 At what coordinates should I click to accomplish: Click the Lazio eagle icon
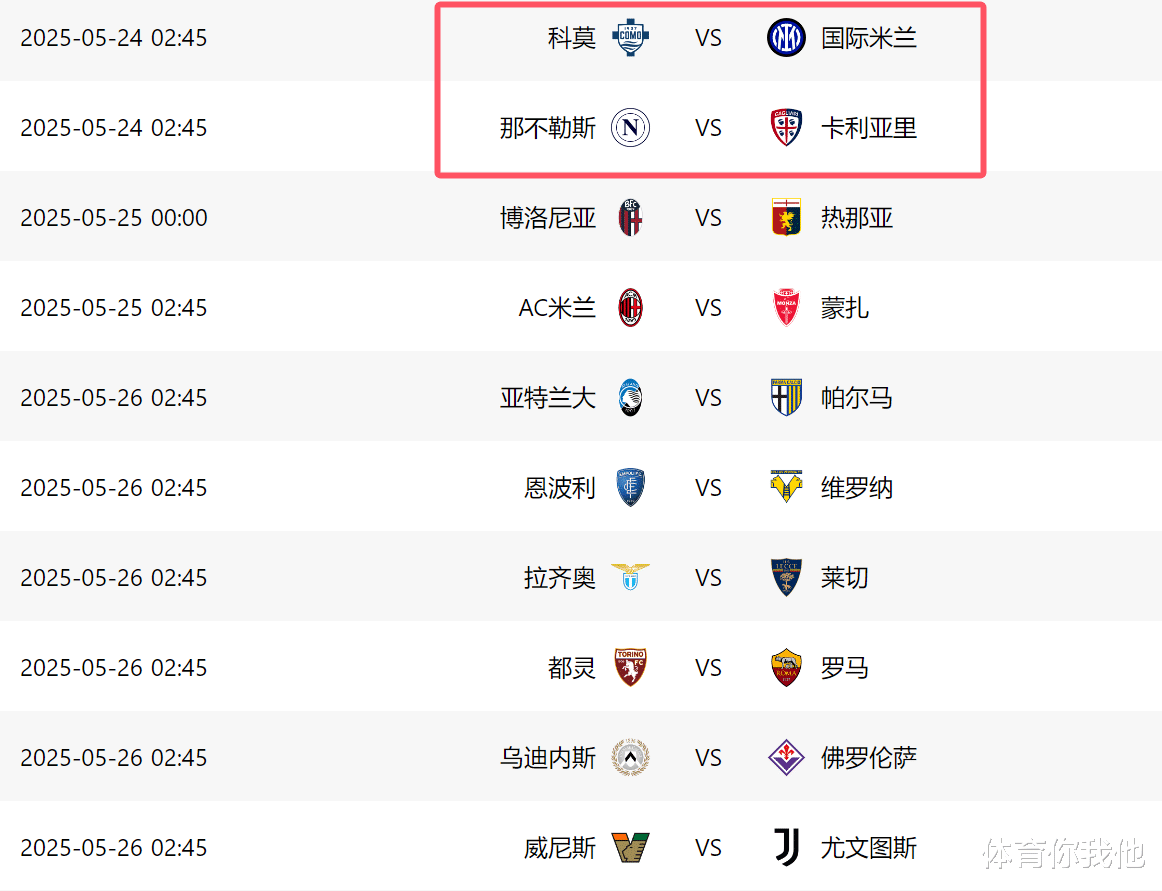(630, 577)
